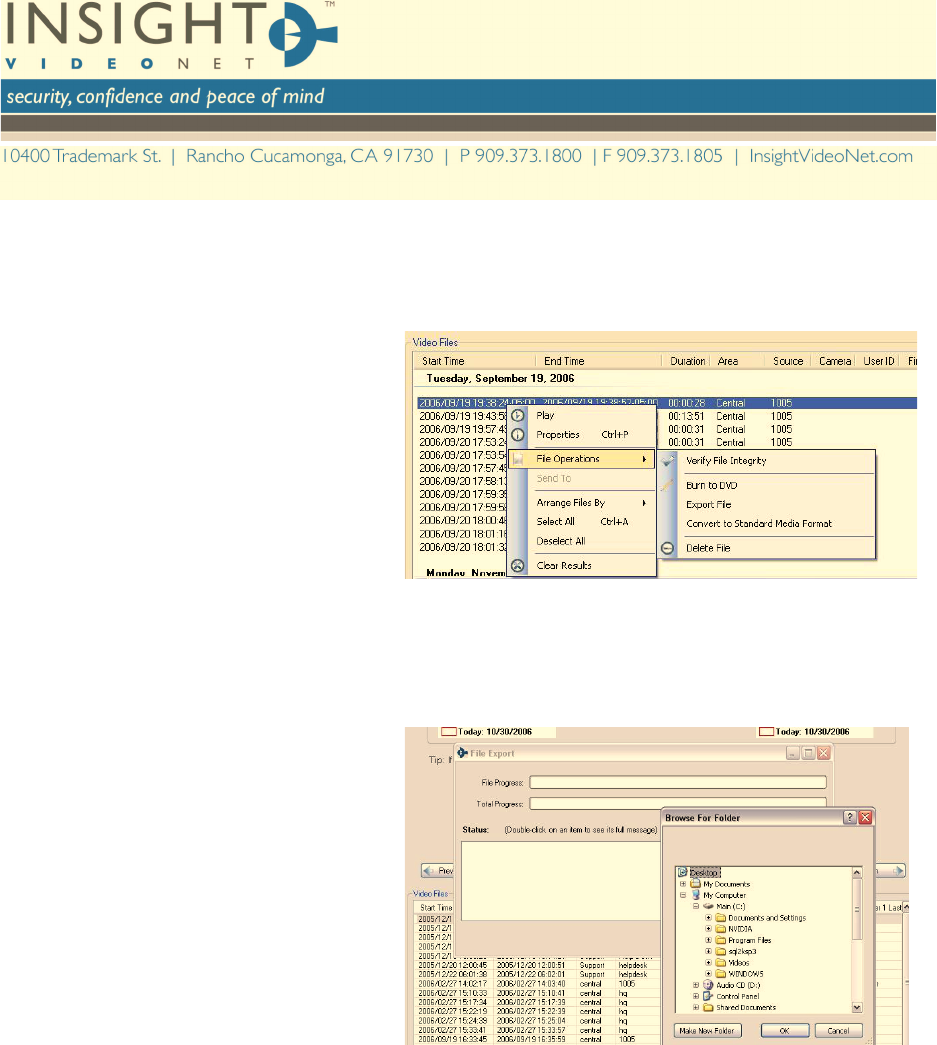Open the InsightVideoNet.com link
This screenshot has width=937, height=1045.
831,156
